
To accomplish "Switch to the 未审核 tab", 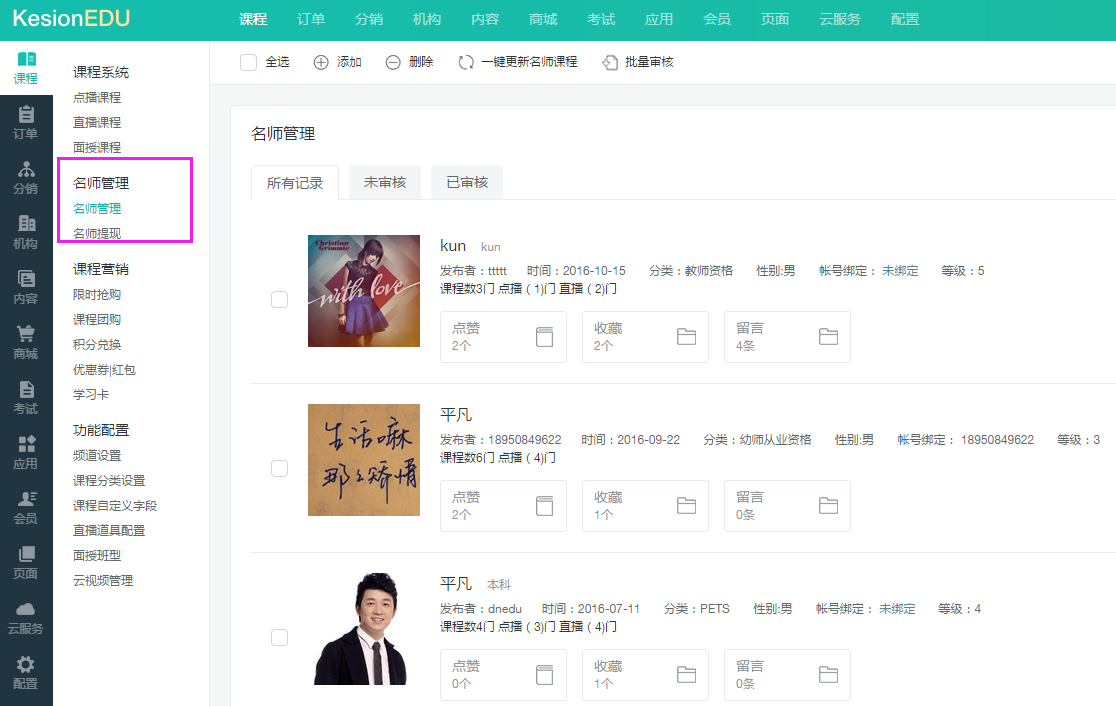I will (385, 182).
